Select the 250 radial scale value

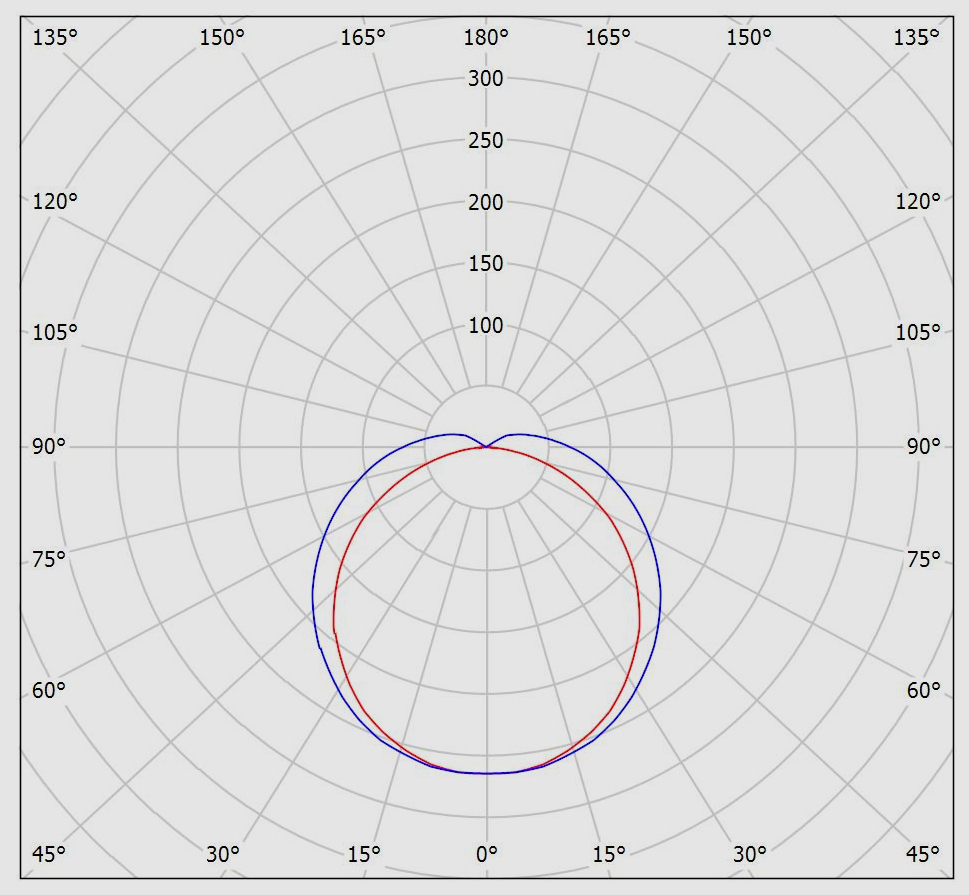(486, 140)
